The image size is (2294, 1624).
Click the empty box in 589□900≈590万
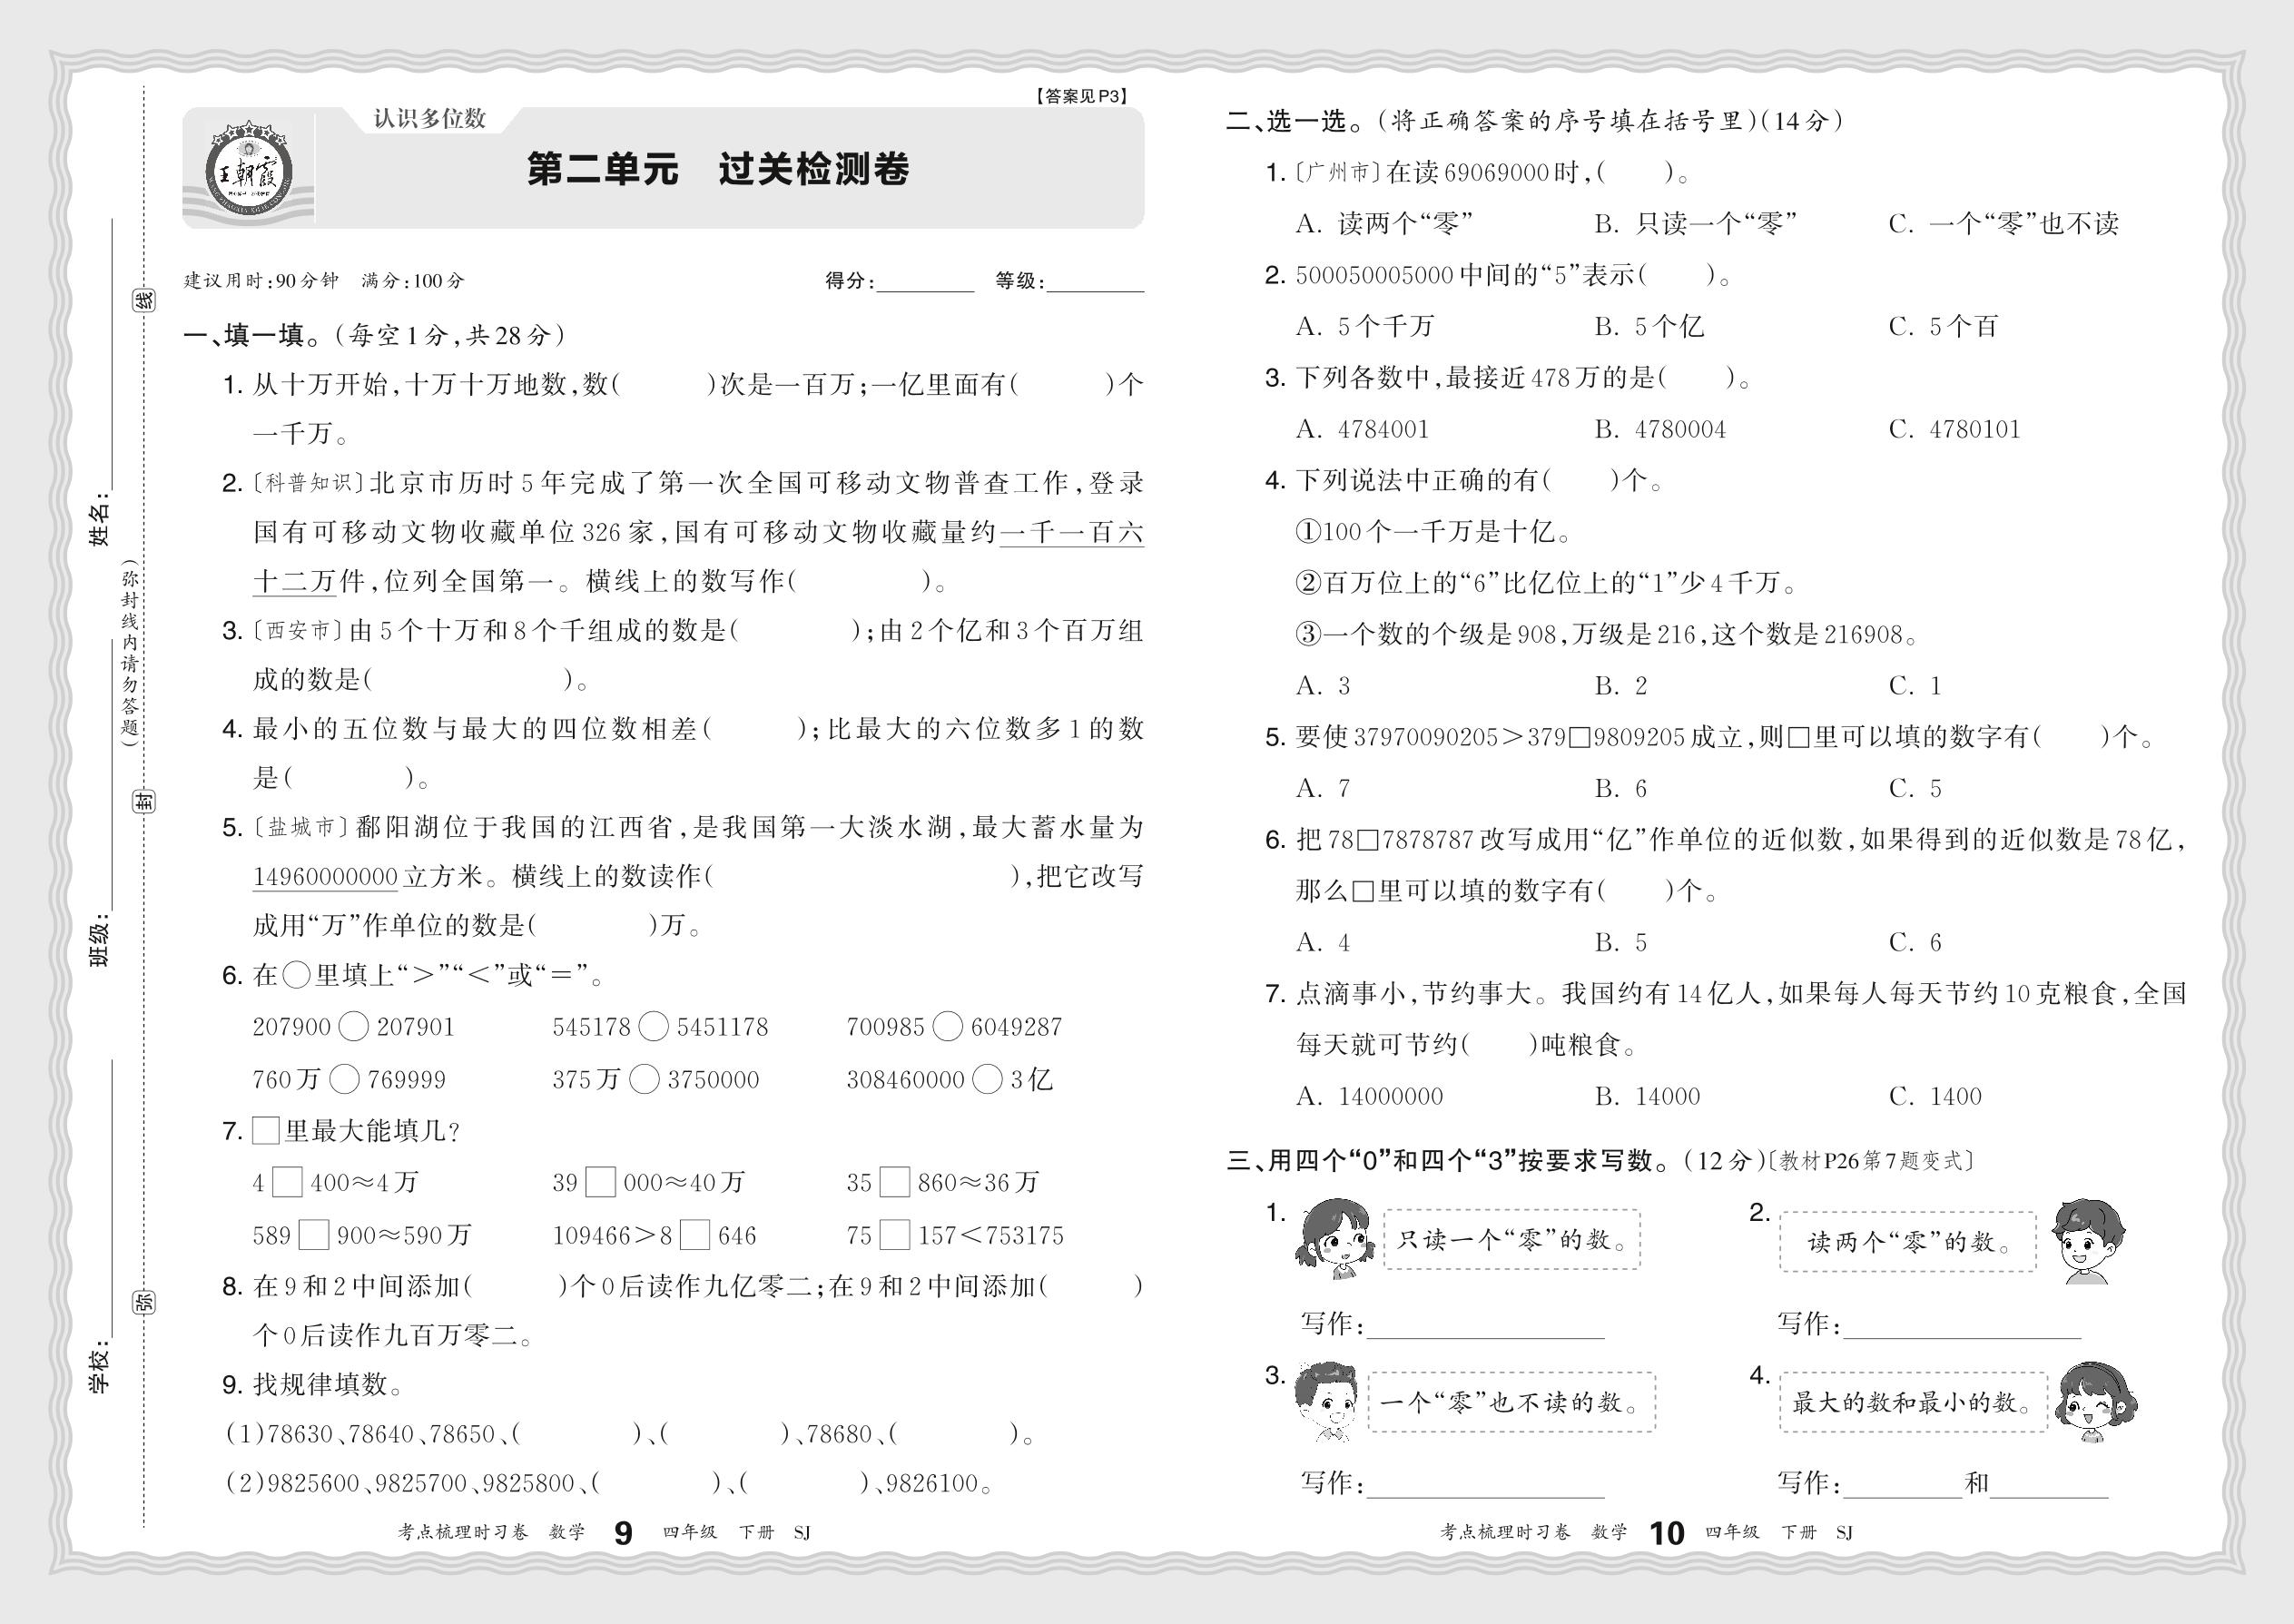click(x=314, y=1235)
